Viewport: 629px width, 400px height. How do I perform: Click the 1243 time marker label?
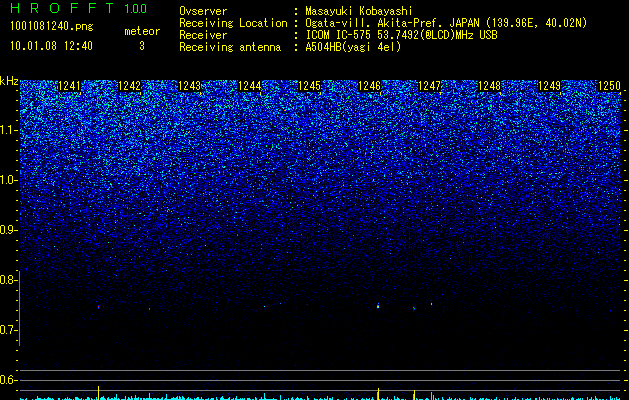(189, 86)
